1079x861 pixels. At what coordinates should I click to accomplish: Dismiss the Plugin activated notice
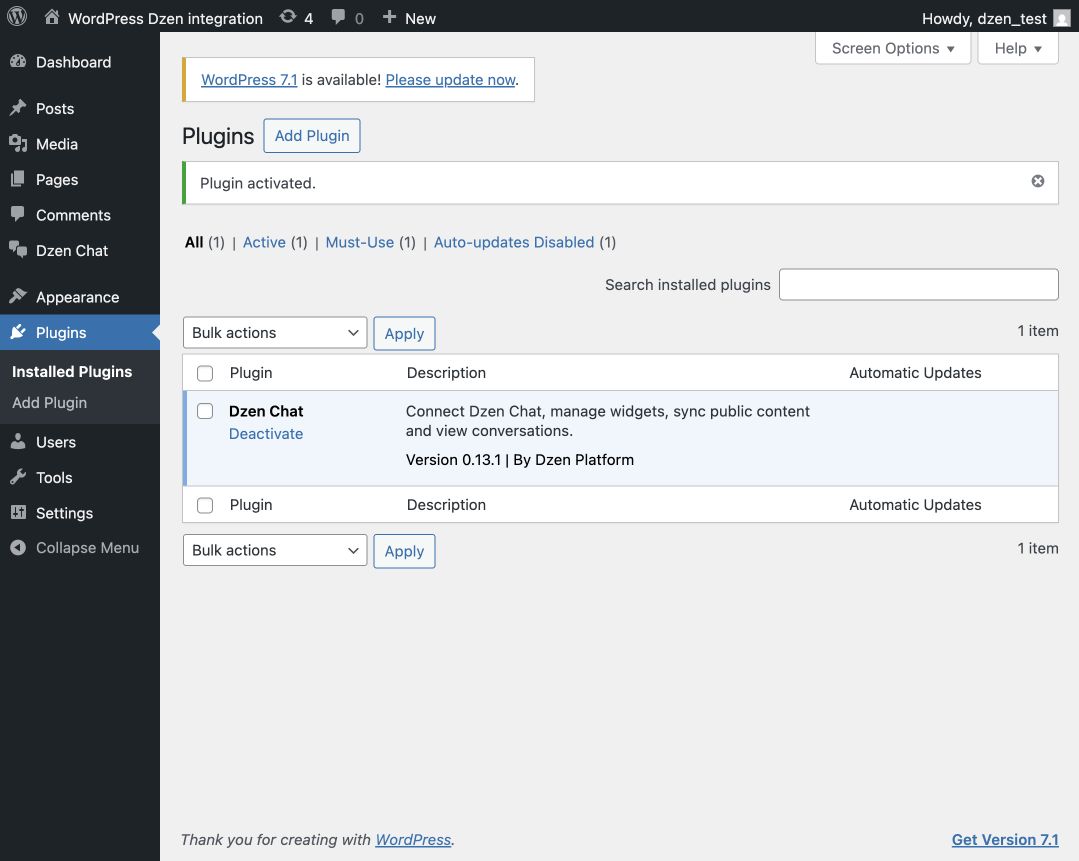pos(1038,181)
